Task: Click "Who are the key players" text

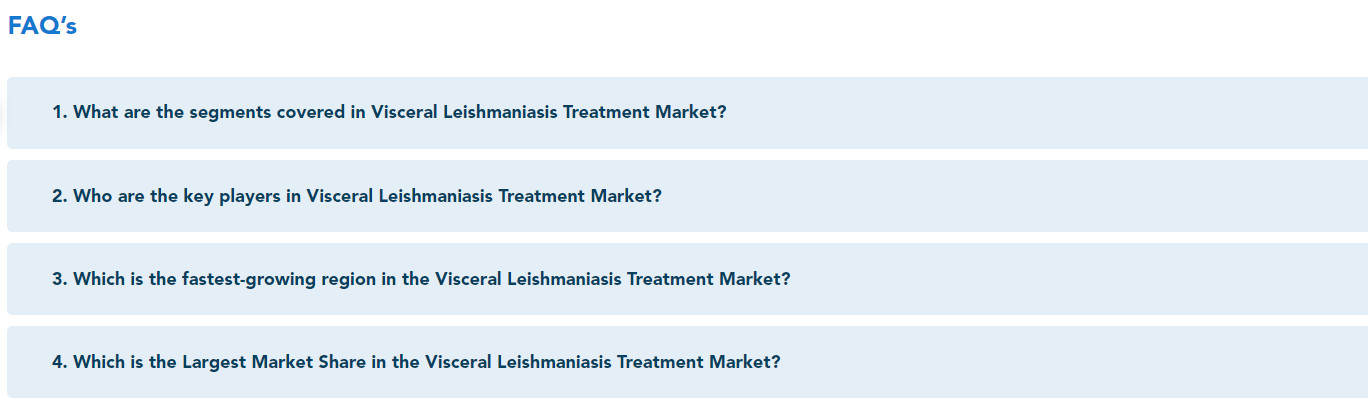Action: 176,196
